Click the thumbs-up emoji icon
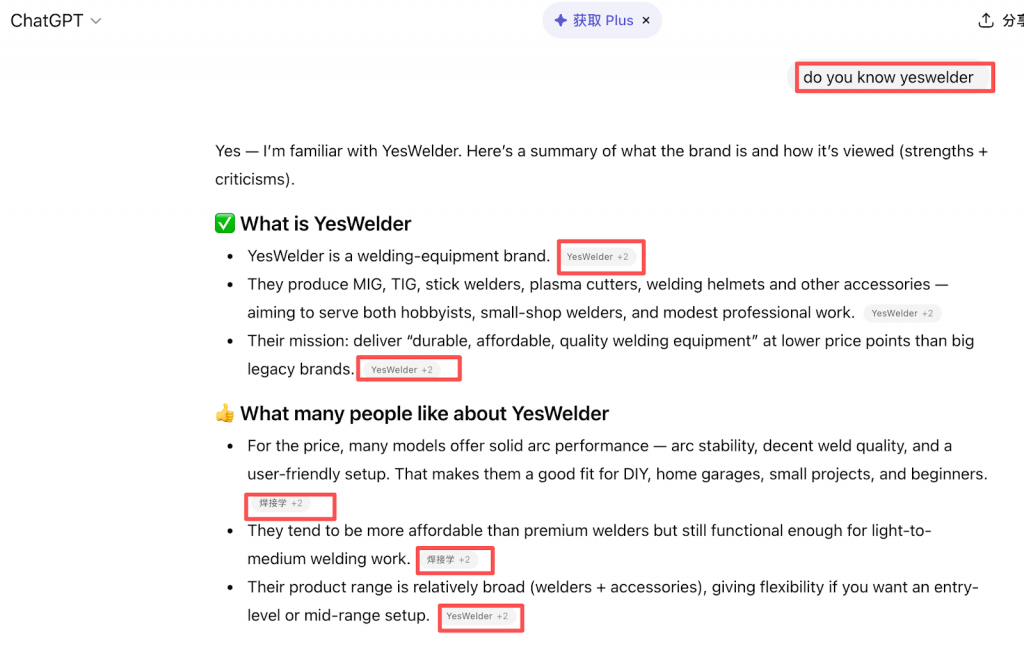 225,414
